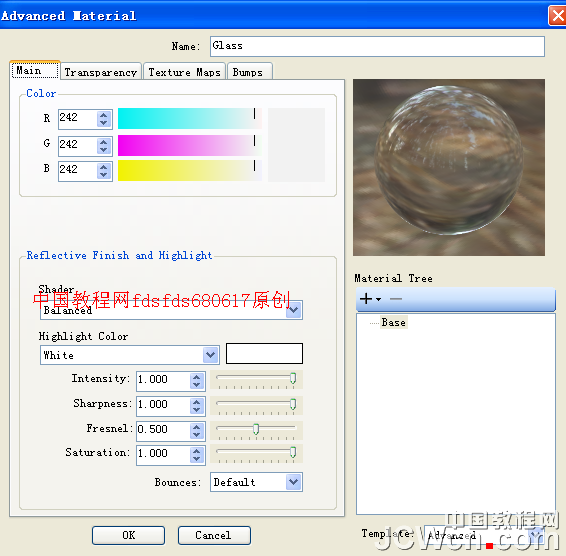Image resolution: width=566 pixels, height=556 pixels.
Task: Decrease Saturation with the down arrow
Action: (x=197, y=459)
